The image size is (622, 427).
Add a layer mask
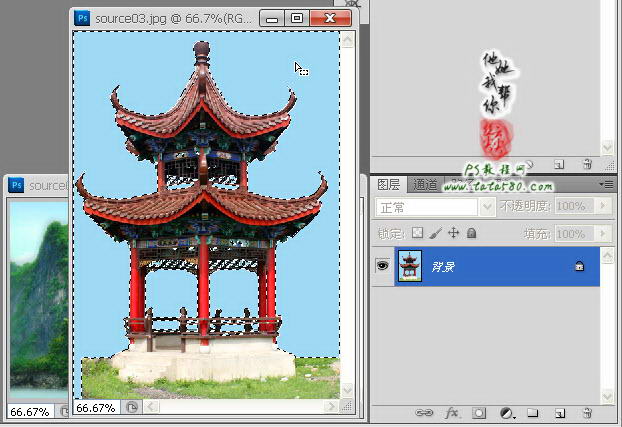click(479, 414)
